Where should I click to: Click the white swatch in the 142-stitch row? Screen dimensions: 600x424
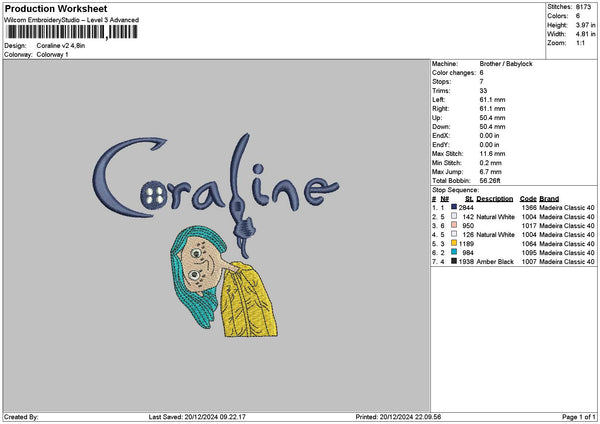tap(454, 216)
